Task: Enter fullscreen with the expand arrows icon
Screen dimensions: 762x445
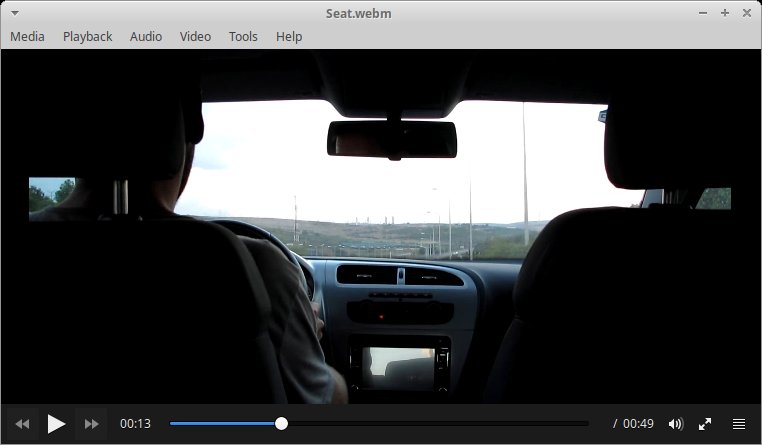Action: (x=705, y=424)
